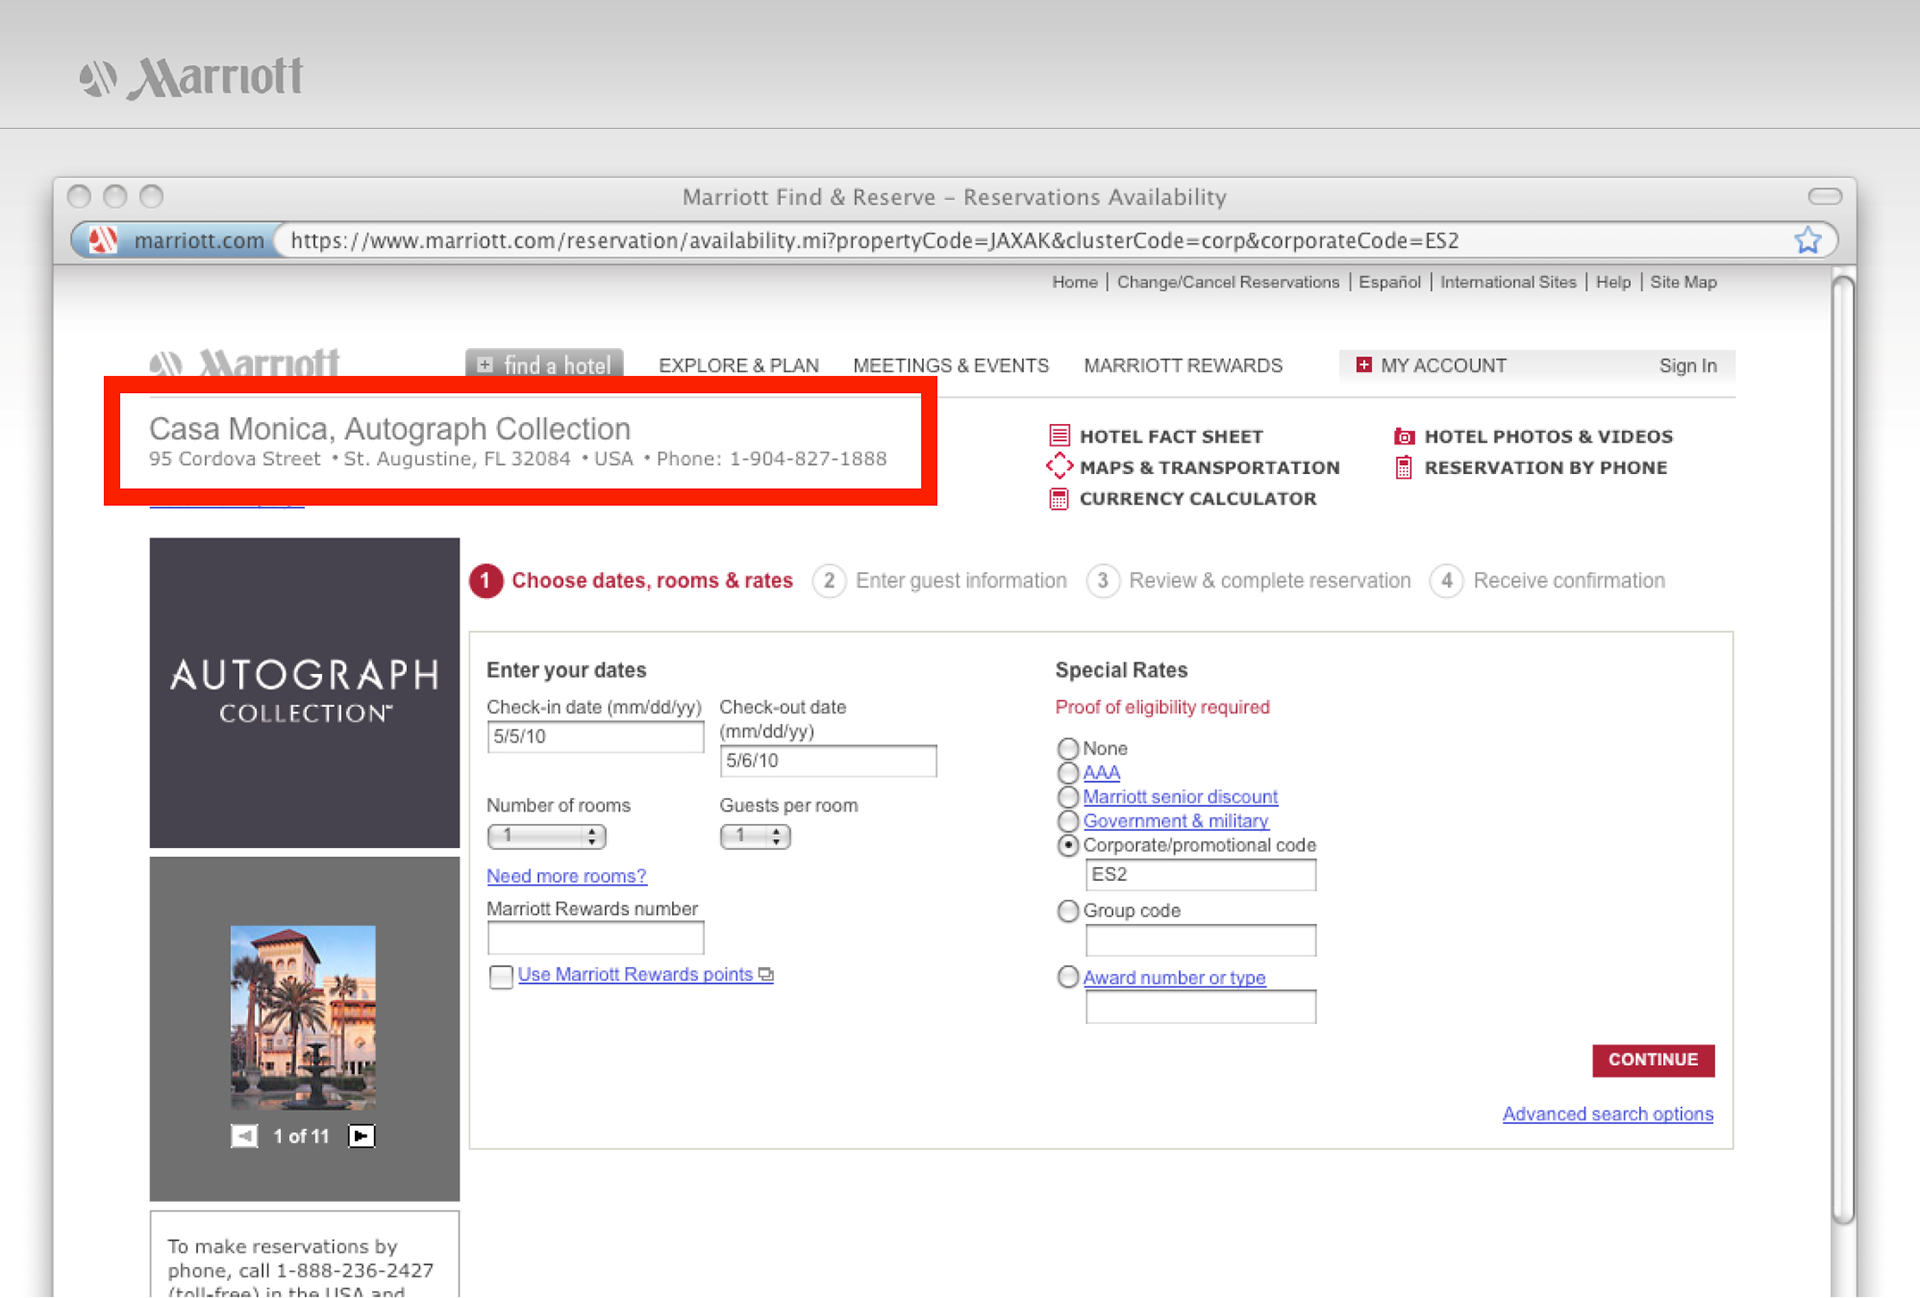
Task: Show previous hotel photo with arrow
Action: click(244, 1136)
